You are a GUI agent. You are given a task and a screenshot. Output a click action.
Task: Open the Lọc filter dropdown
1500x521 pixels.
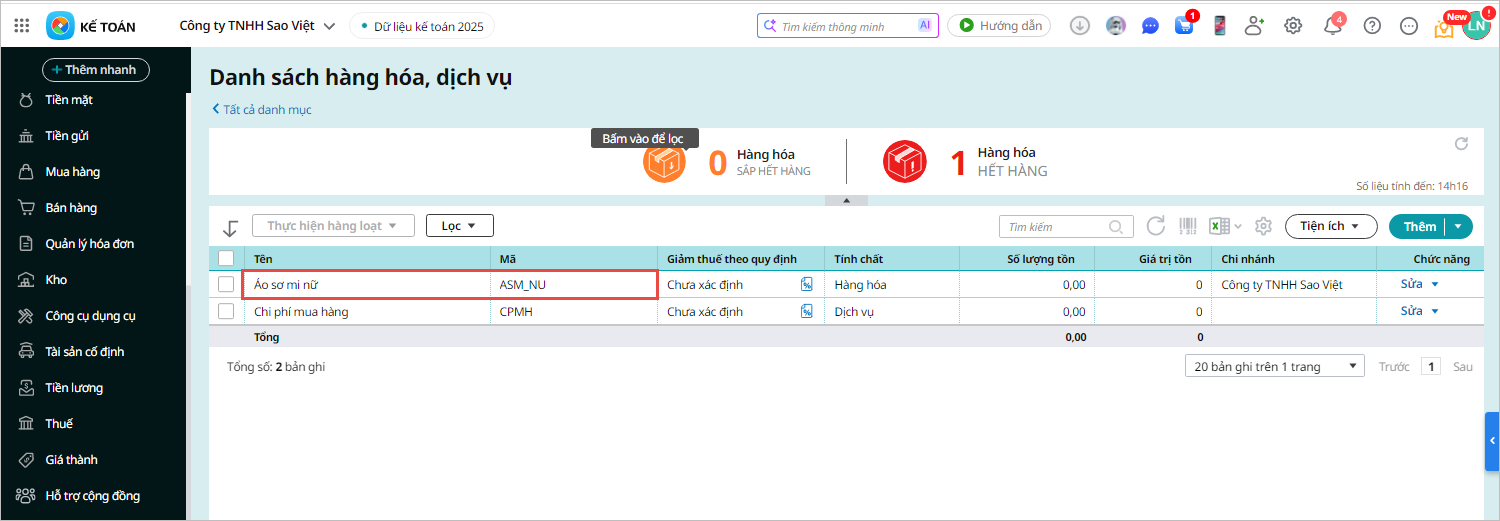[x=459, y=226]
